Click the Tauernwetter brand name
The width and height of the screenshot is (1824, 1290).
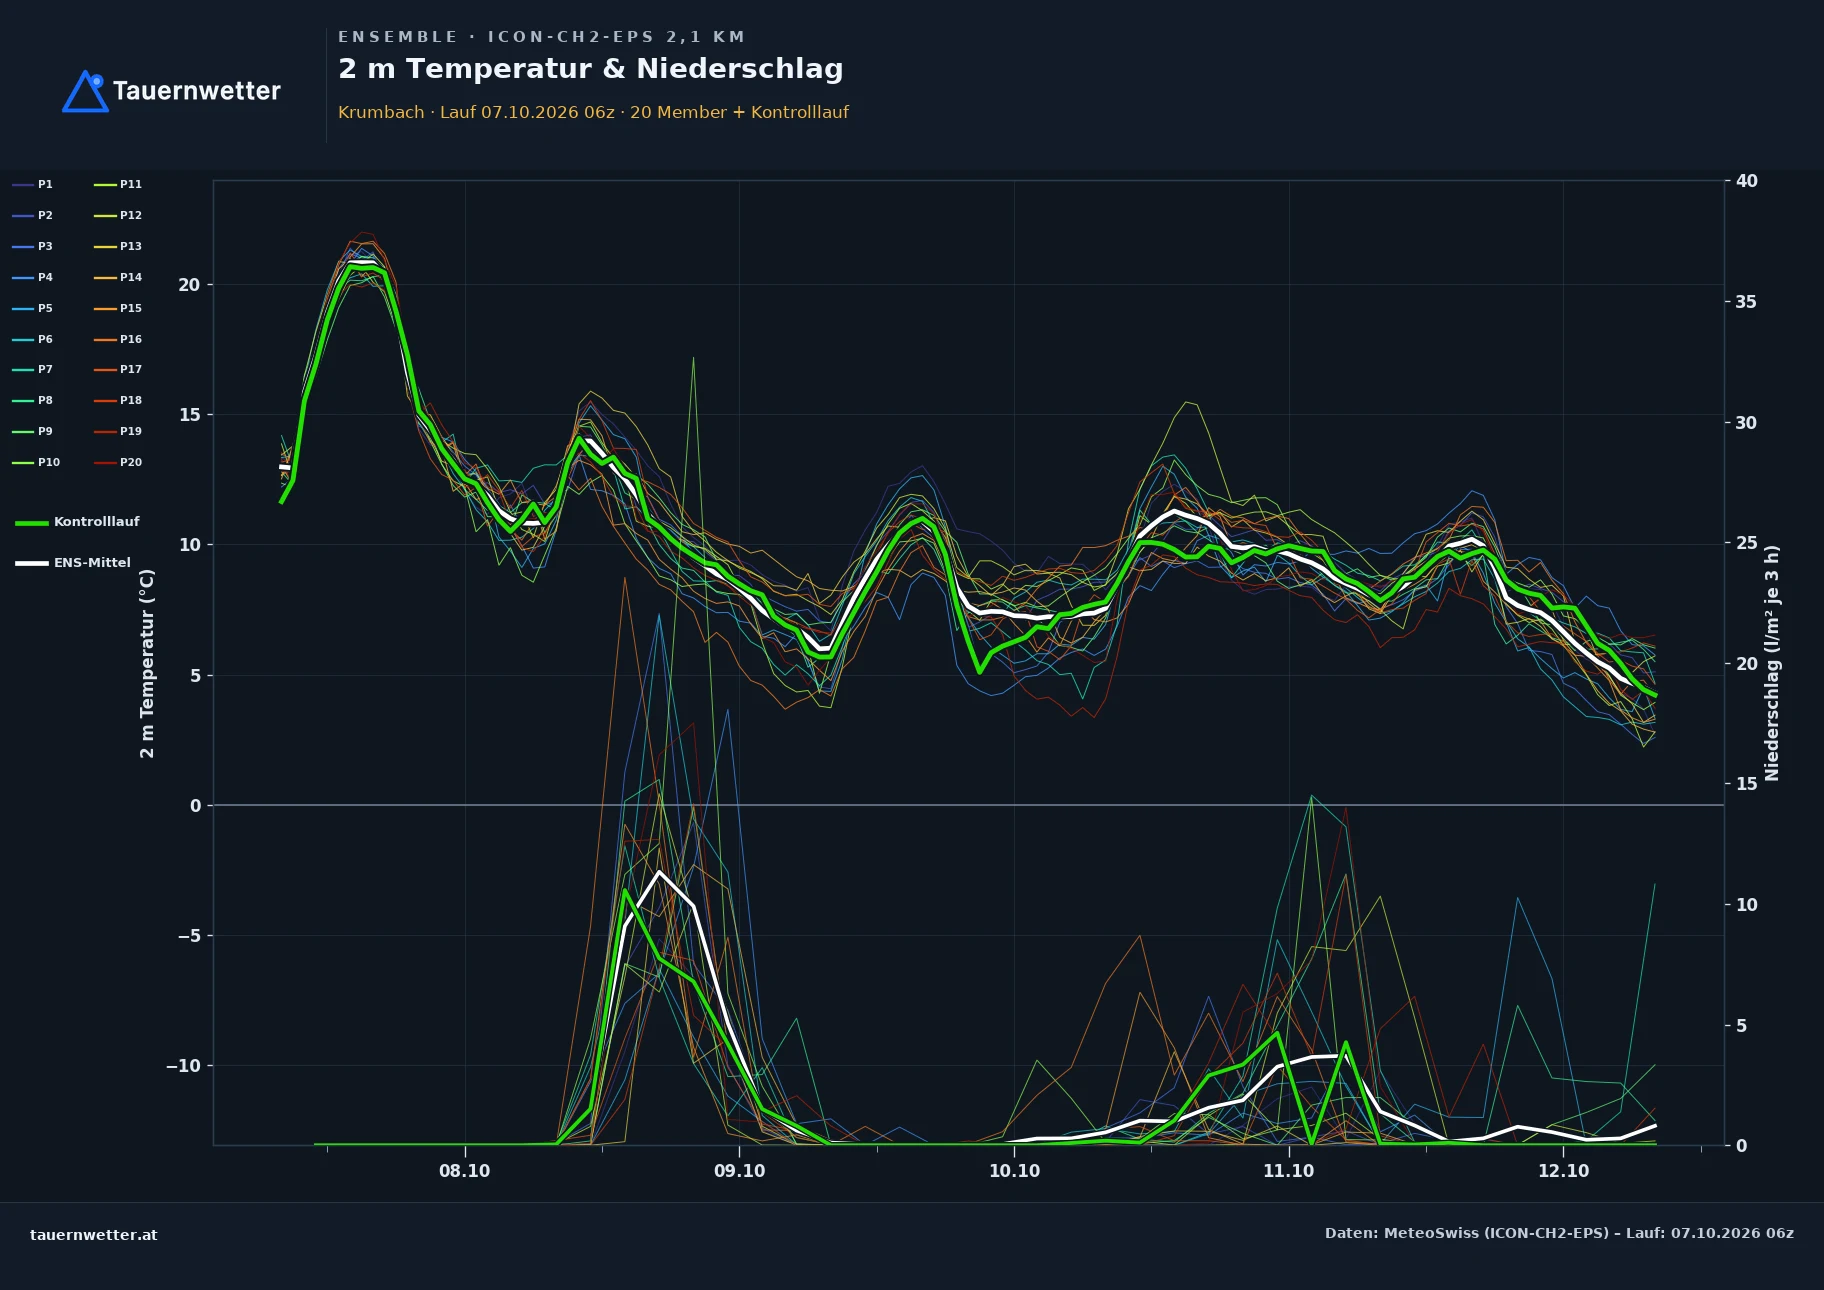[x=197, y=91]
